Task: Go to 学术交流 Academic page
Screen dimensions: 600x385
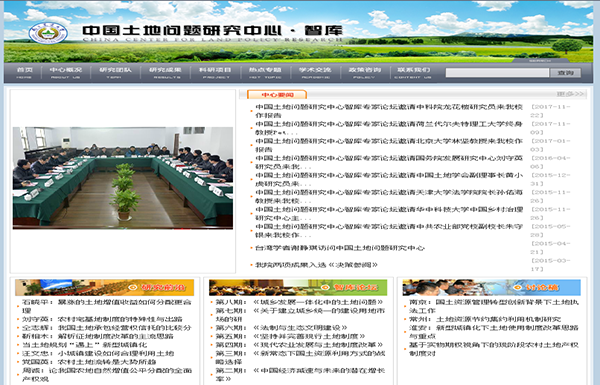Action: [315, 73]
